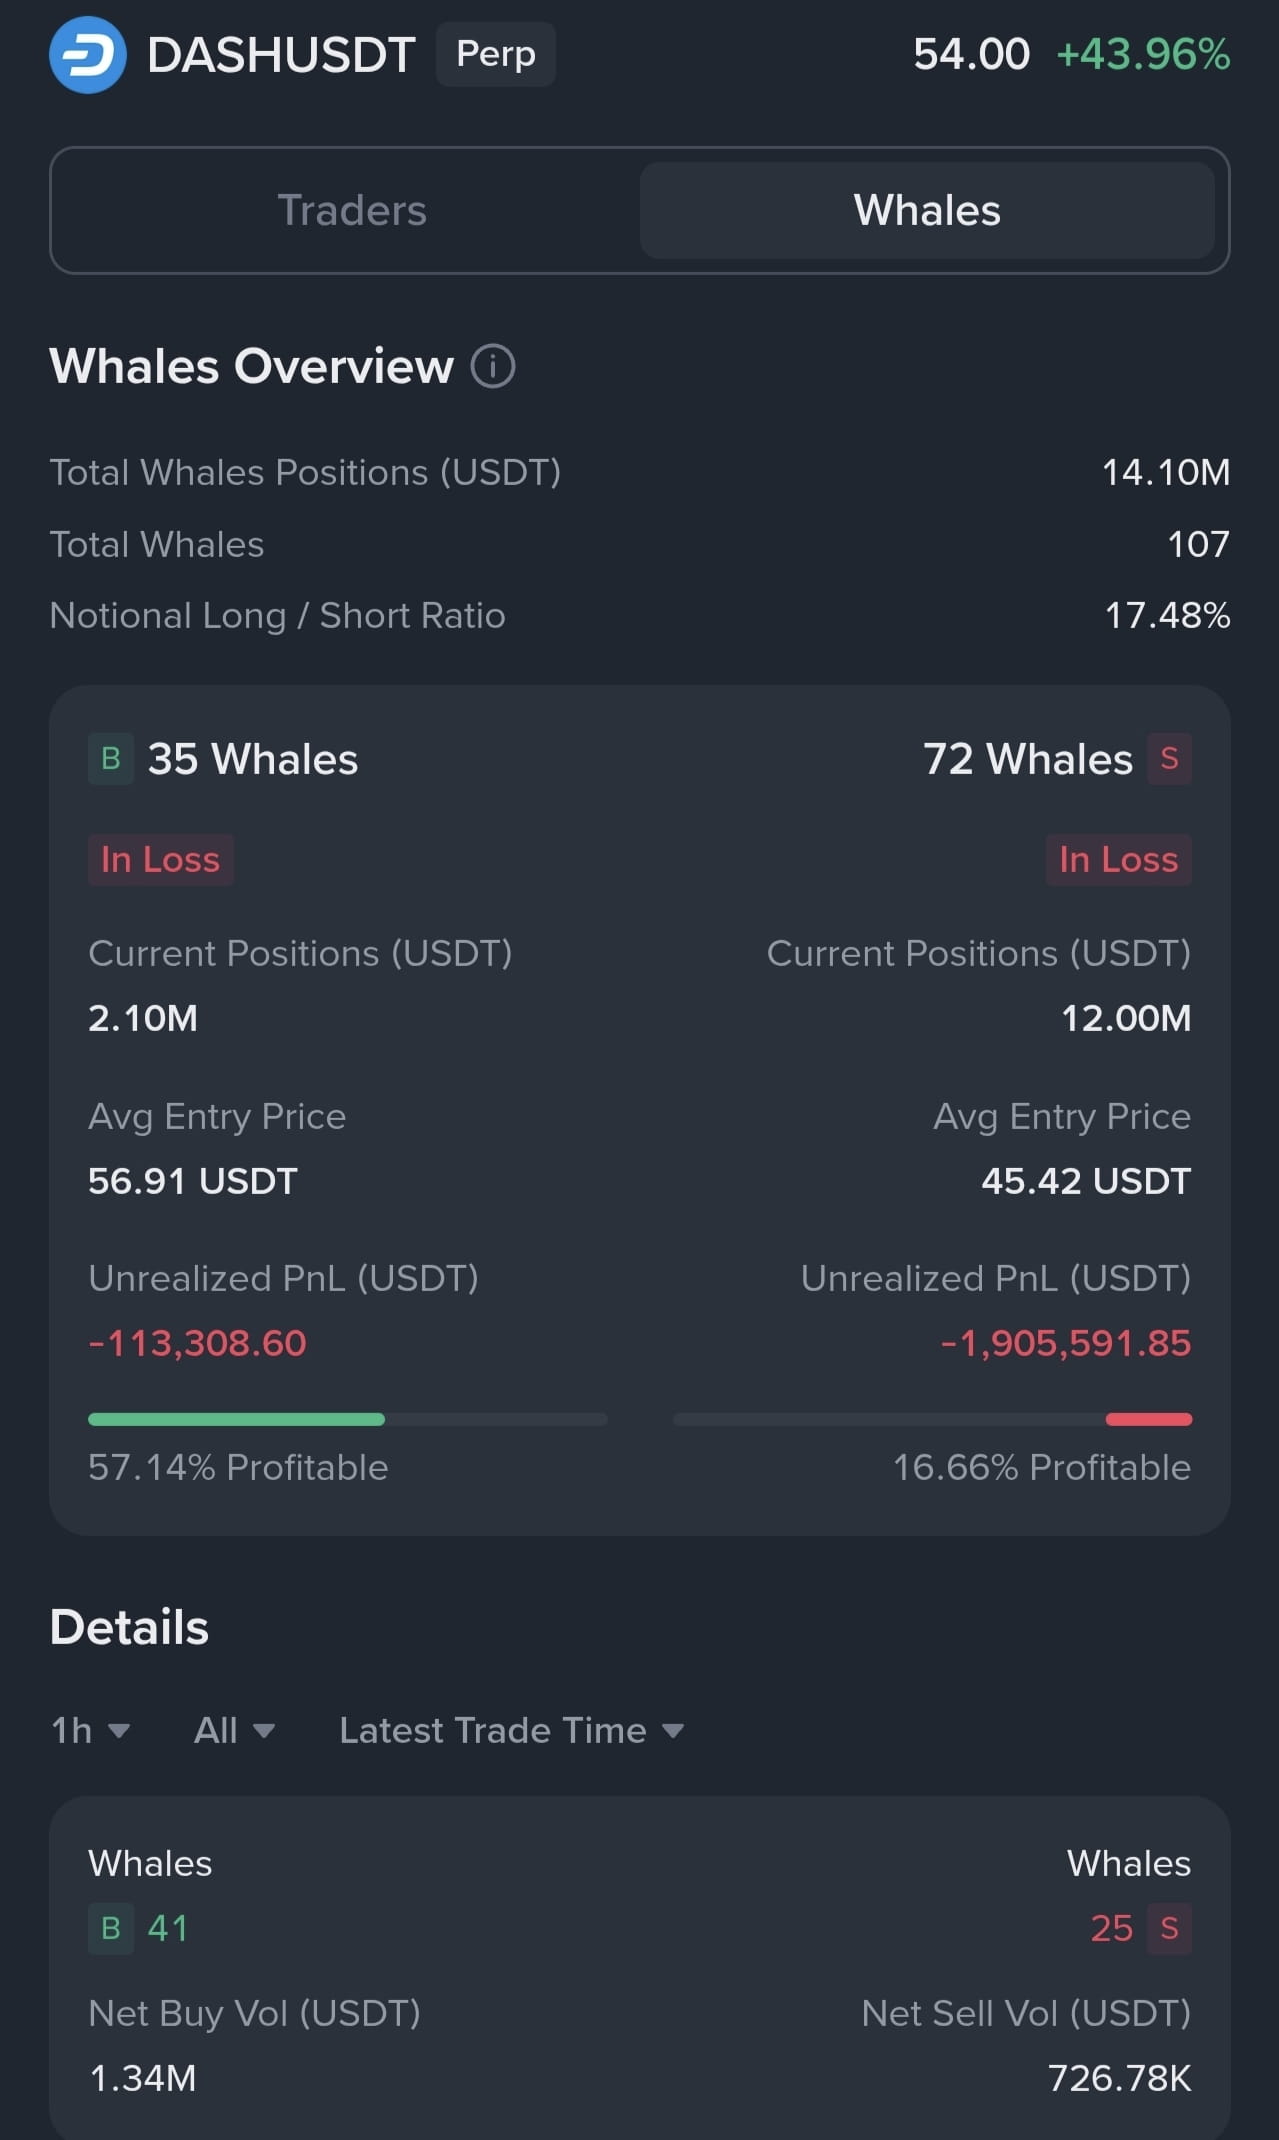Switch to the Traders tab
The width and height of the screenshot is (1279, 2140).
[x=352, y=211]
